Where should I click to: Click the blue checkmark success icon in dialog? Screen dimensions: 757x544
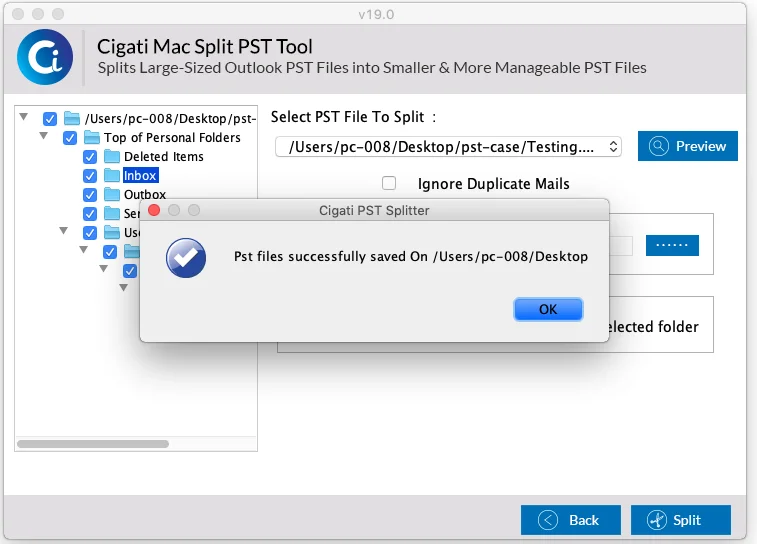(186, 257)
